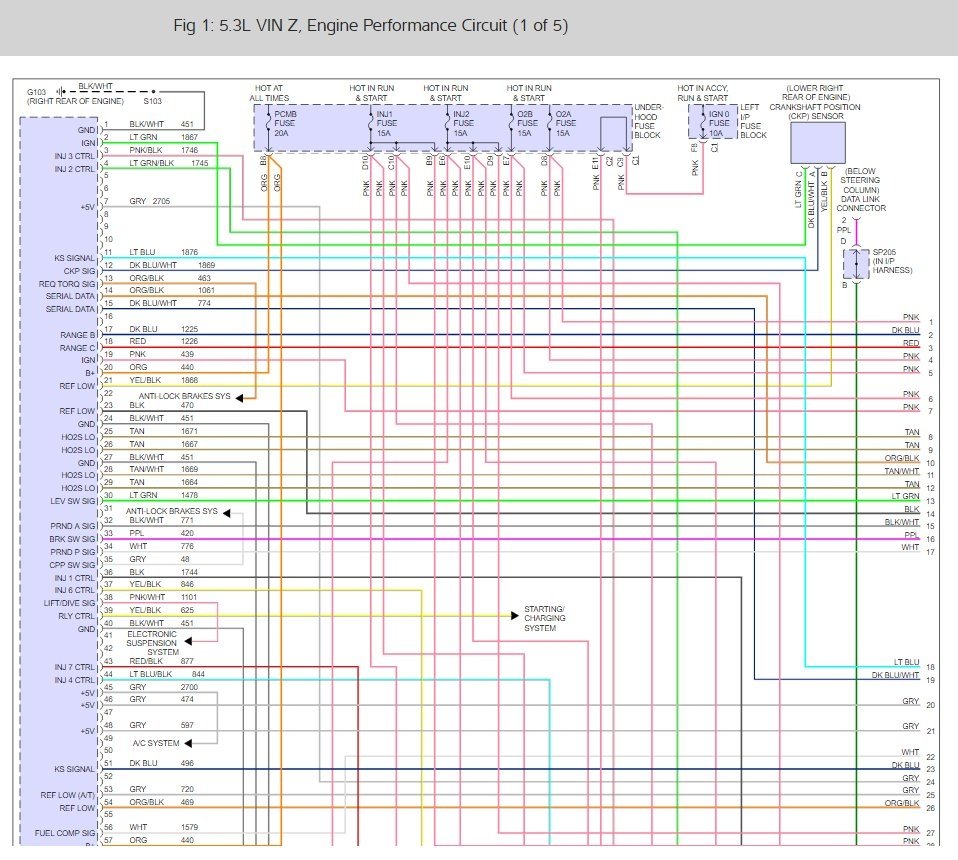Viewport: 958px width, 860px height.
Task: Click the REF LOW (A/T) pin label
Action: (68, 795)
